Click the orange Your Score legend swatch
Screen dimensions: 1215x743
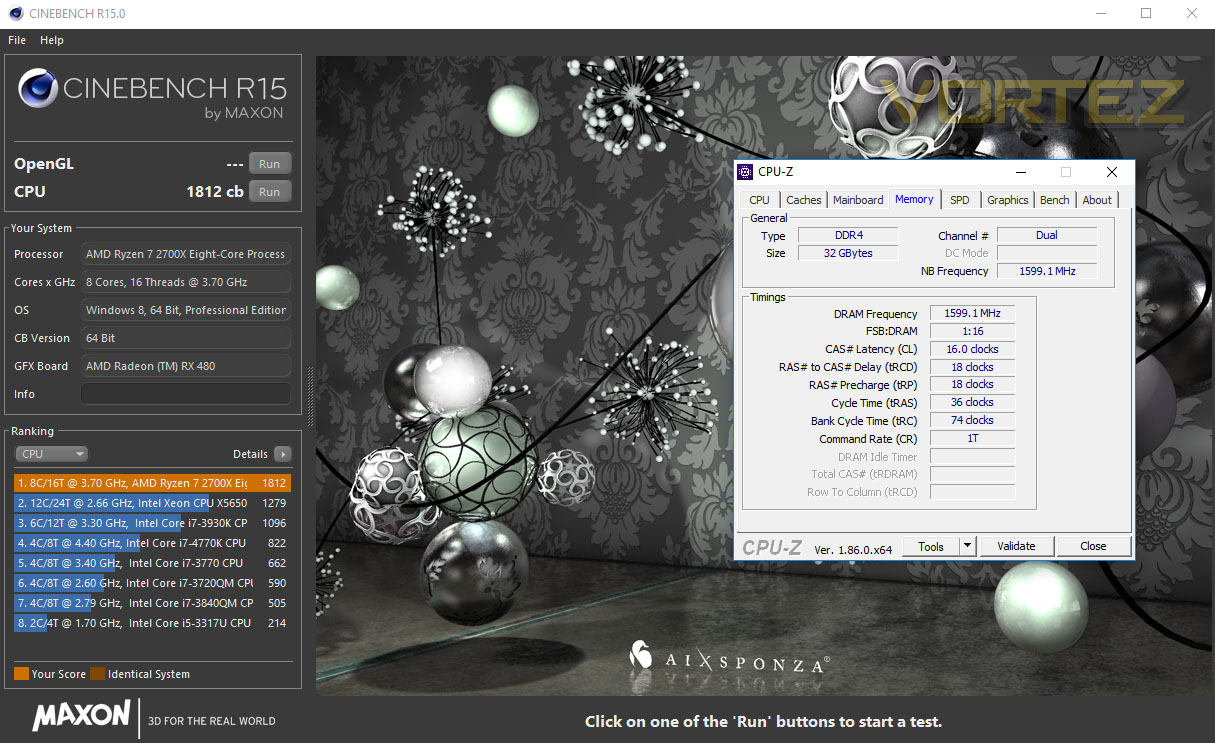[20, 674]
